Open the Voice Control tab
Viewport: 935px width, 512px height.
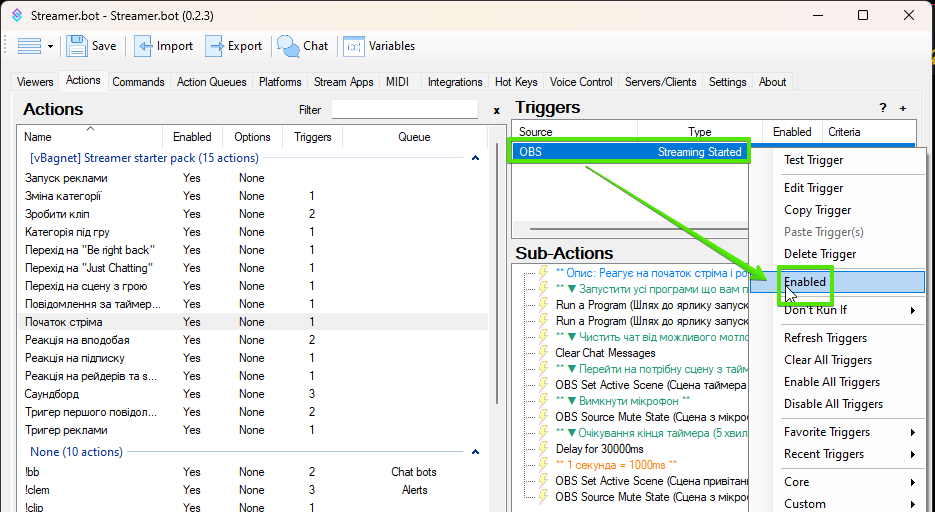point(581,82)
